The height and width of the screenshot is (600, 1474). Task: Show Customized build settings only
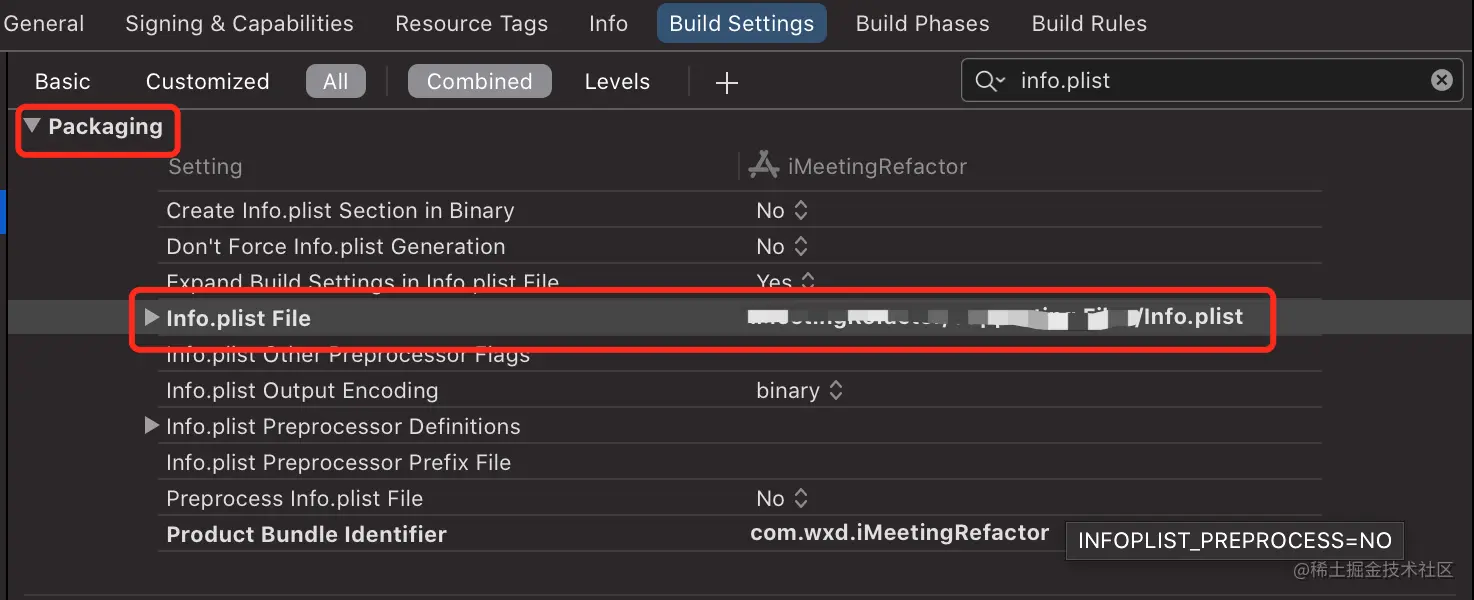point(207,82)
